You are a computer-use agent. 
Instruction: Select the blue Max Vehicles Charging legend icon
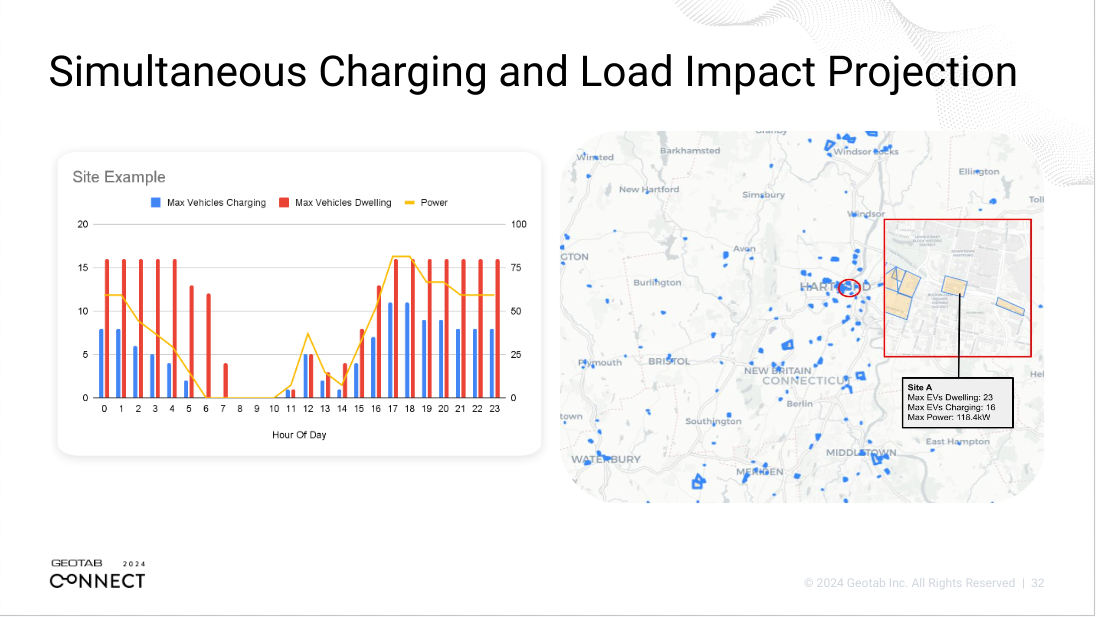pyautogui.click(x=155, y=202)
